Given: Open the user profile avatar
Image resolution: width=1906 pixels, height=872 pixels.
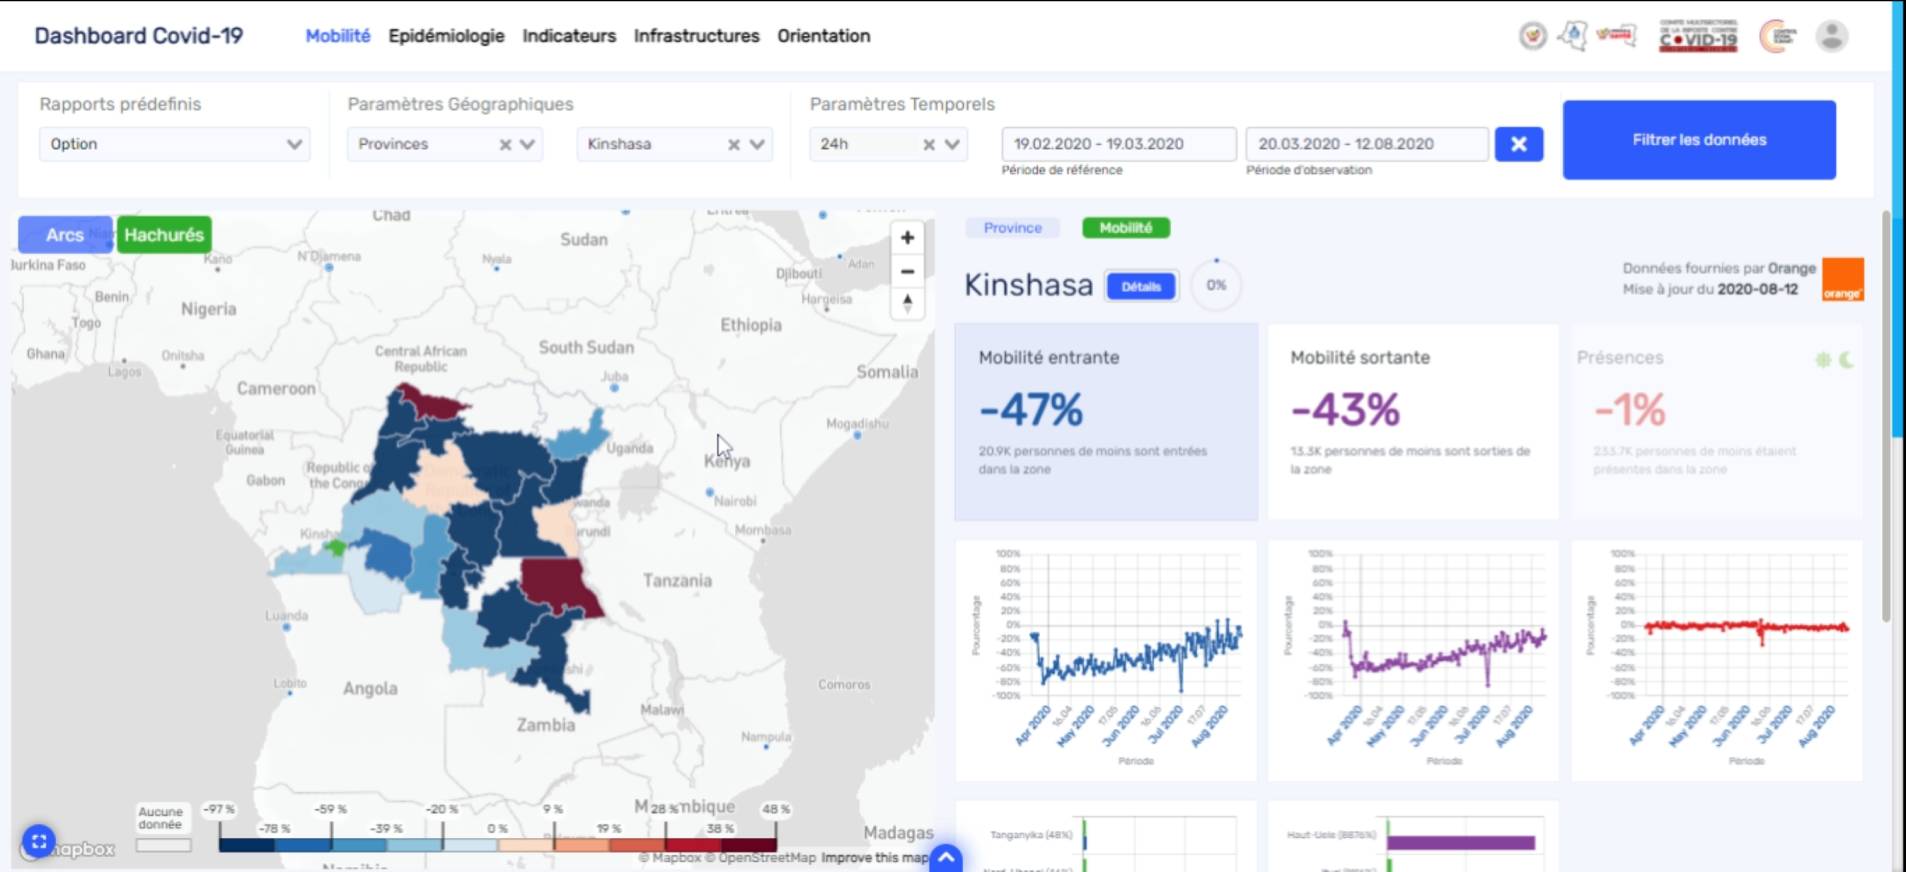Looking at the screenshot, I should pos(1831,37).
